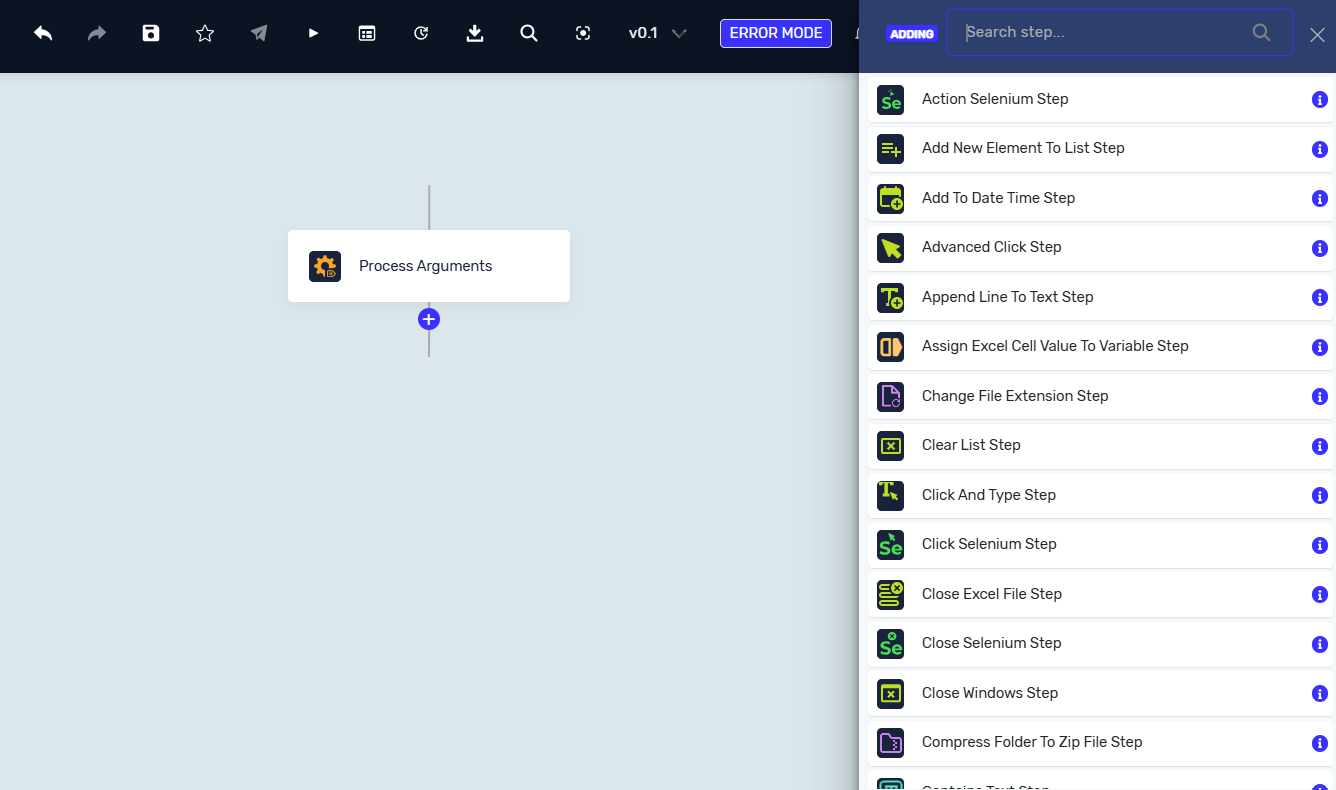Choose "Compress Folder To Zip File Step"

pyautogui.click(x=1100, y=743)
